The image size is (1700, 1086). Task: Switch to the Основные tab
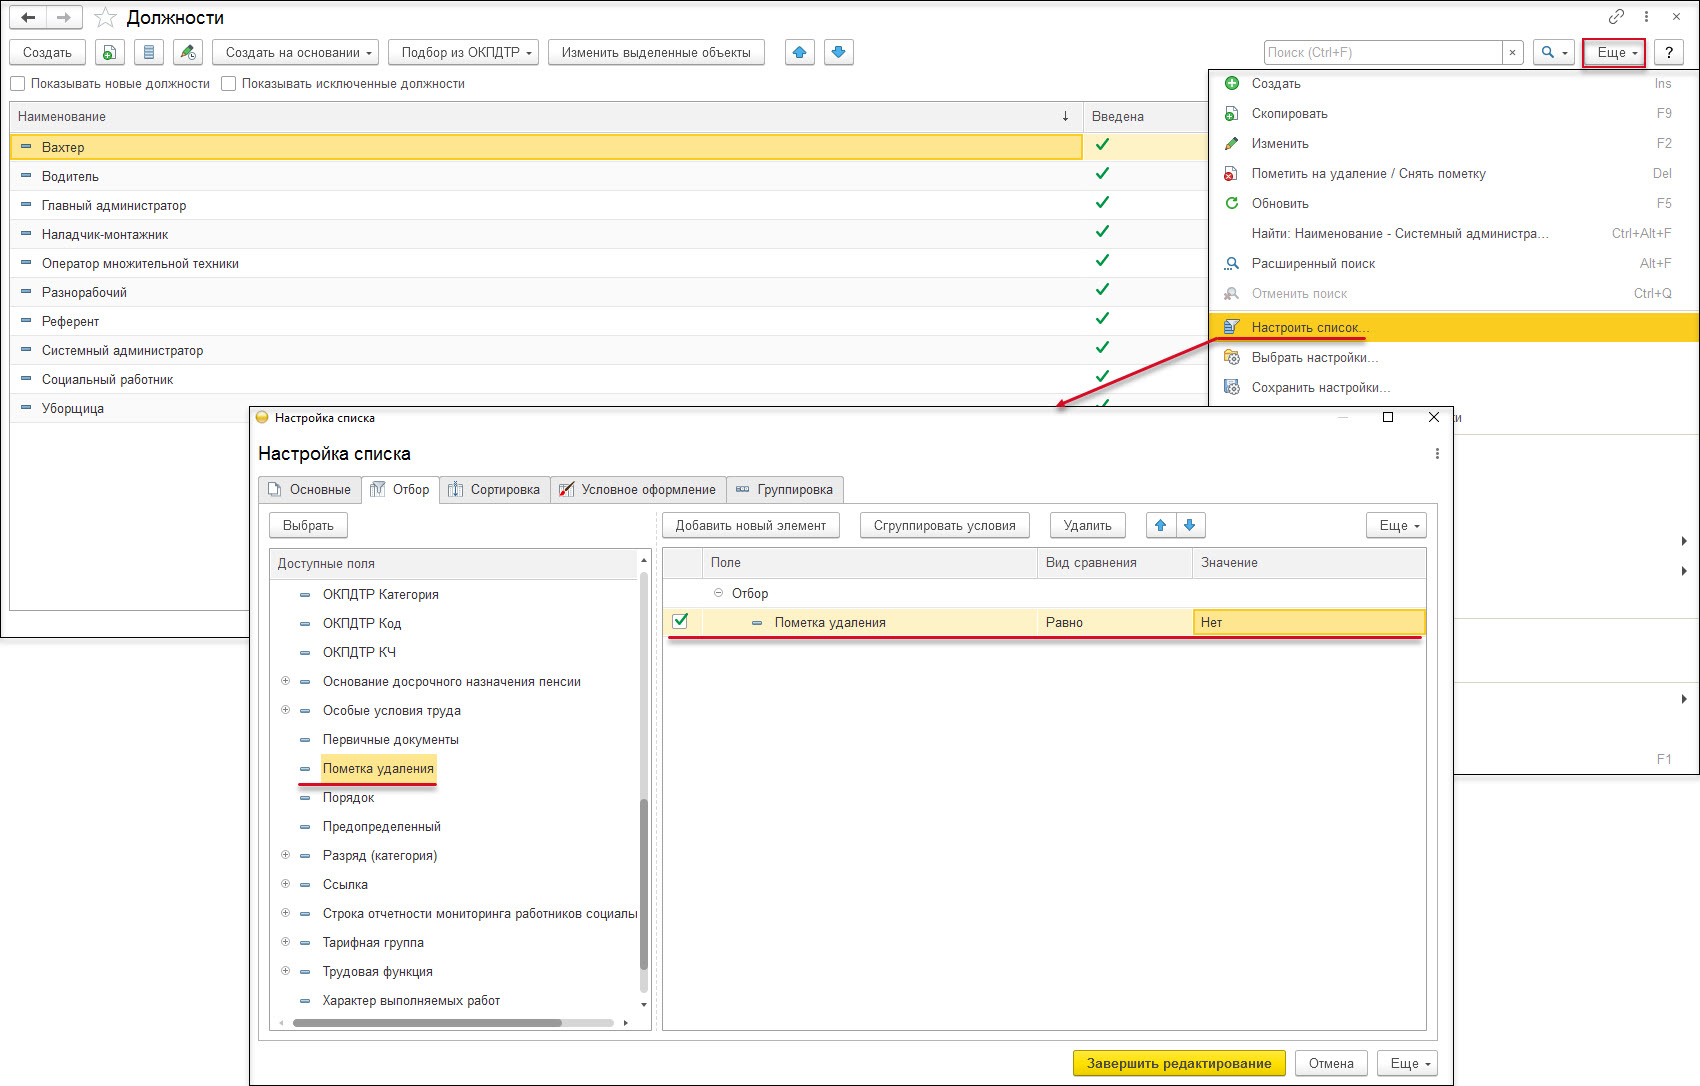(x=309, y=489)
